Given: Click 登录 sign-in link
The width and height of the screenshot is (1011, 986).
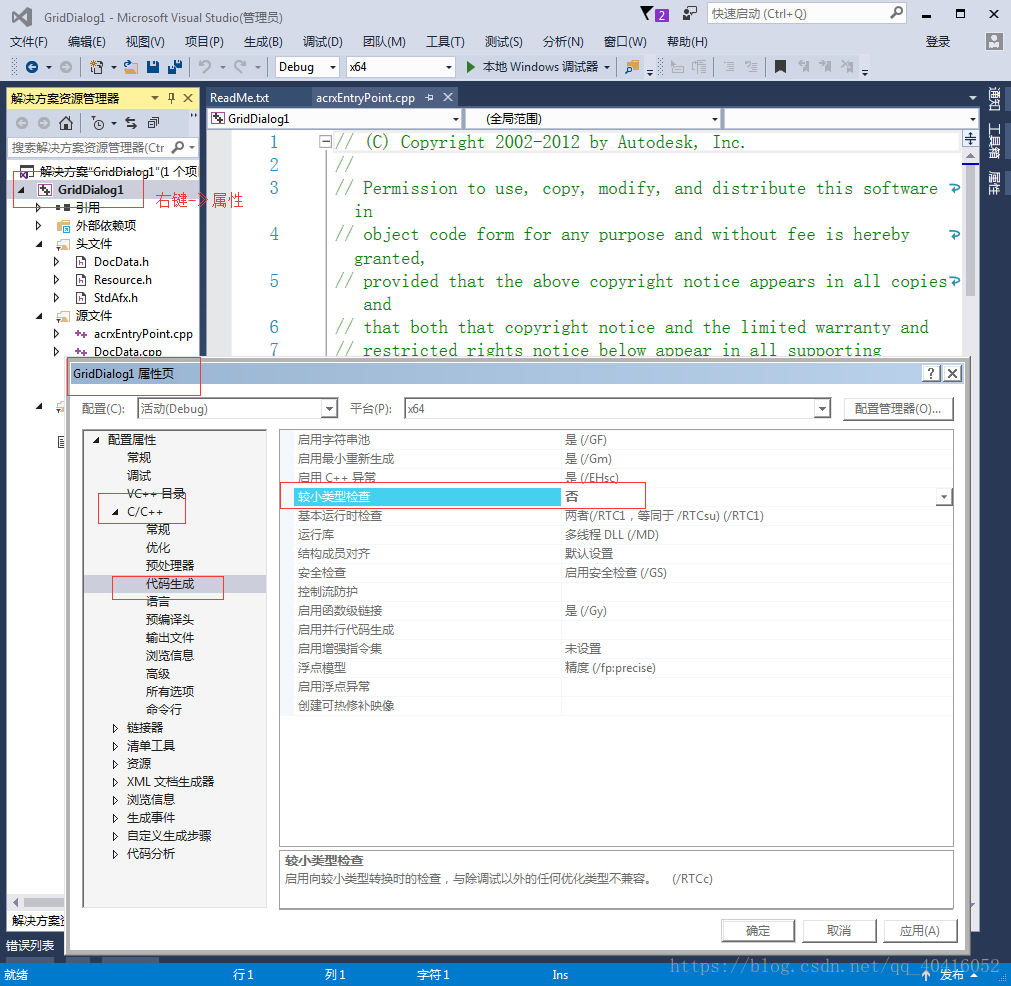Looking at the screenshot, I should 937,42.
